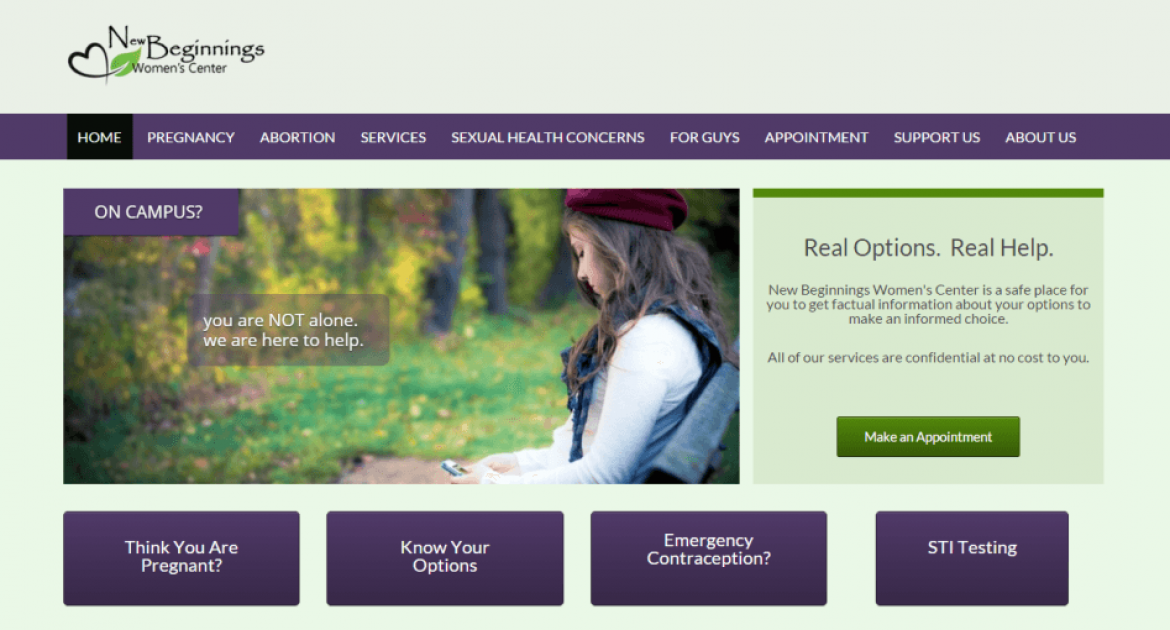This screenshot has width=1170, height=630.
Task: Click the Real Options. Real Help. heading
Action: [928, 247]
